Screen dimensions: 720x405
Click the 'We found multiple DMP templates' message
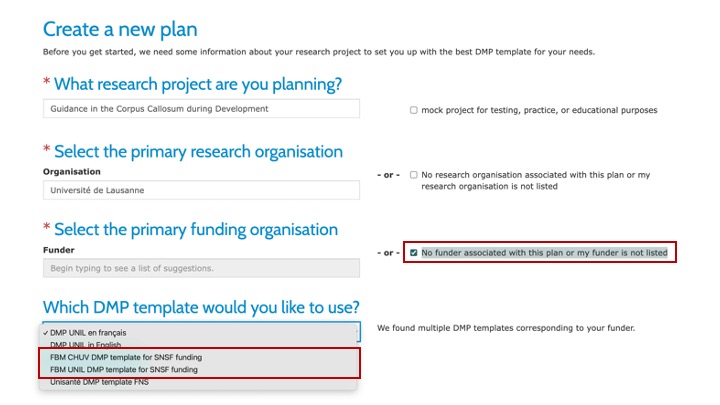505,328
